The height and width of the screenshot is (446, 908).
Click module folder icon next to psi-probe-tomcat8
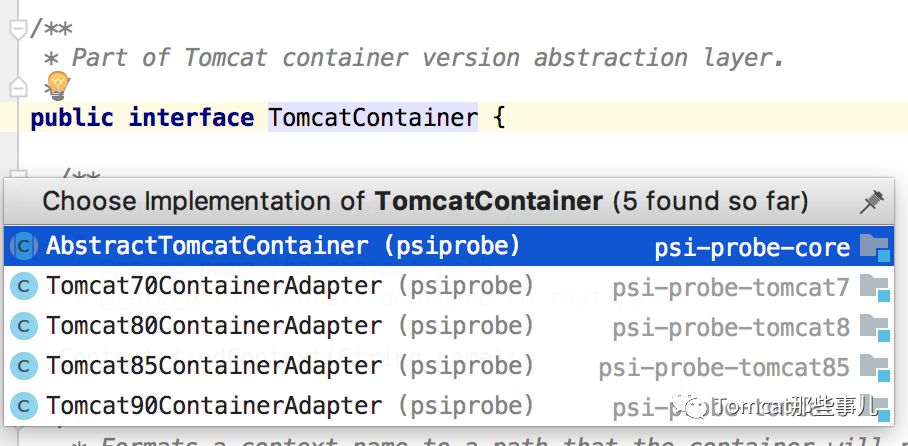874,327
